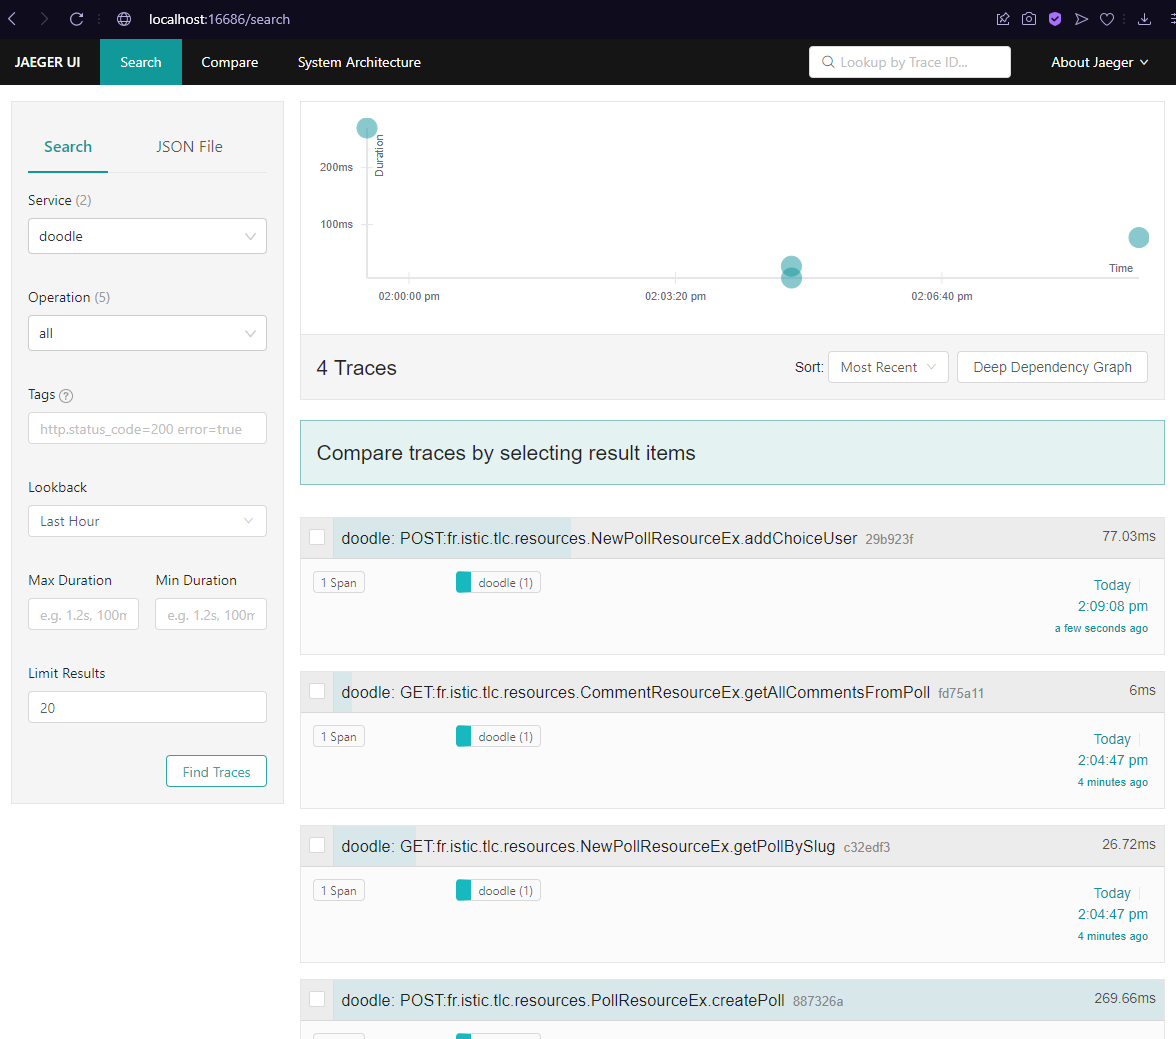Click the '4 Traces' heading
The image size is (1176, 1039).
[356, 368]
